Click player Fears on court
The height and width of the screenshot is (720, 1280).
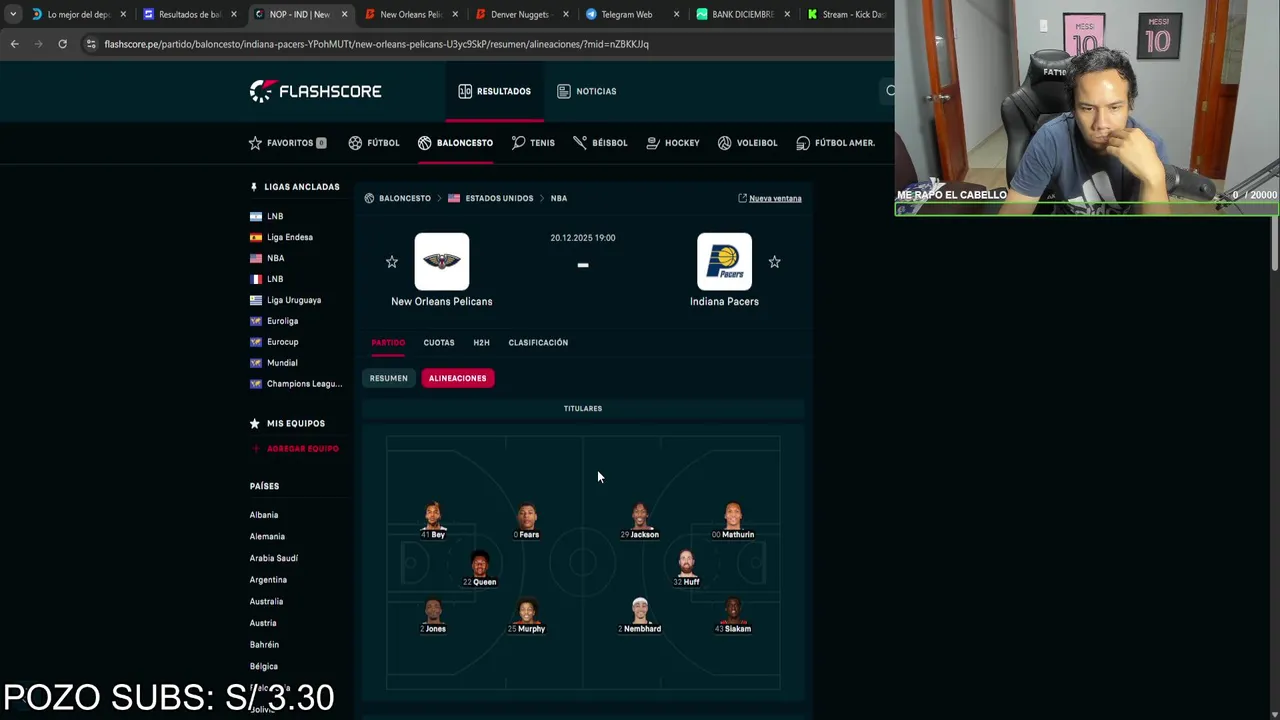point(527,521)
